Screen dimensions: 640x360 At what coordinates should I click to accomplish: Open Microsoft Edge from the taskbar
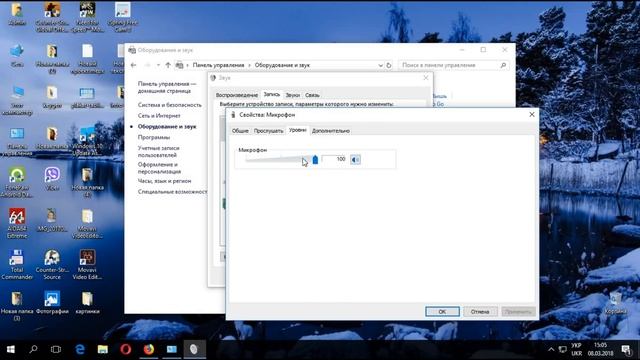pos(80,349)
